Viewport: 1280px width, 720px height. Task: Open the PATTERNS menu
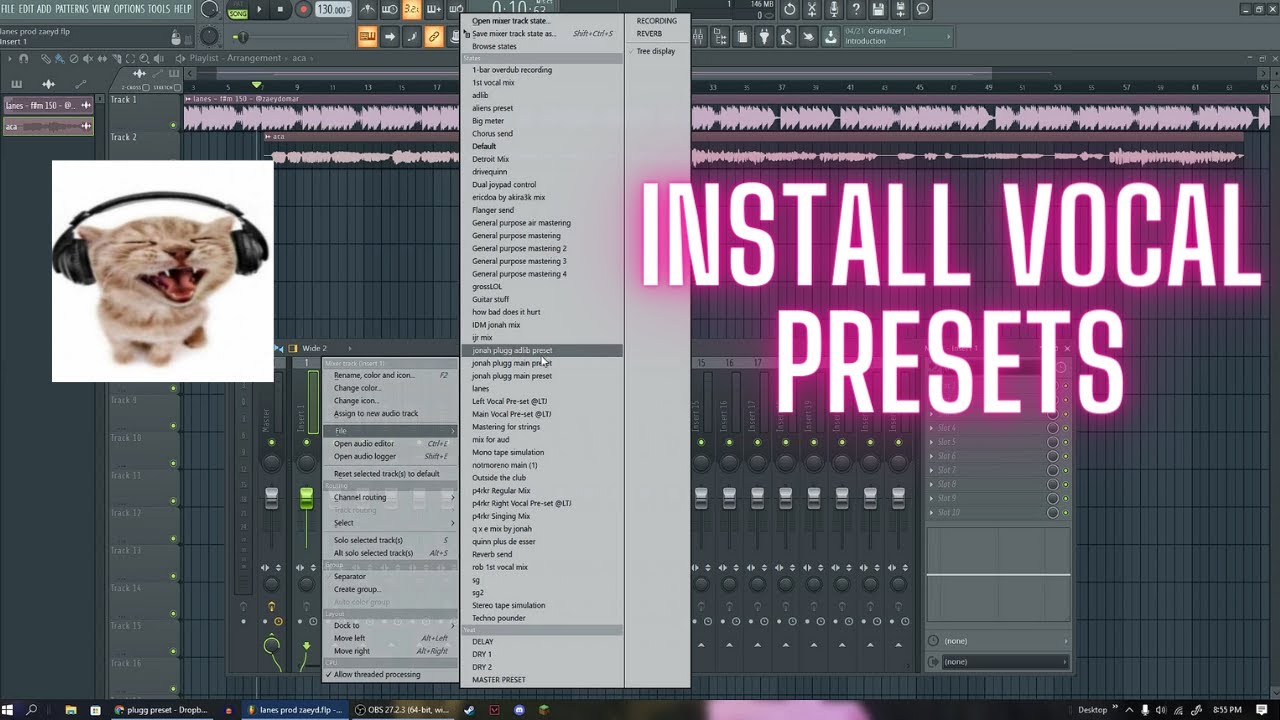(x=71, y=9)
